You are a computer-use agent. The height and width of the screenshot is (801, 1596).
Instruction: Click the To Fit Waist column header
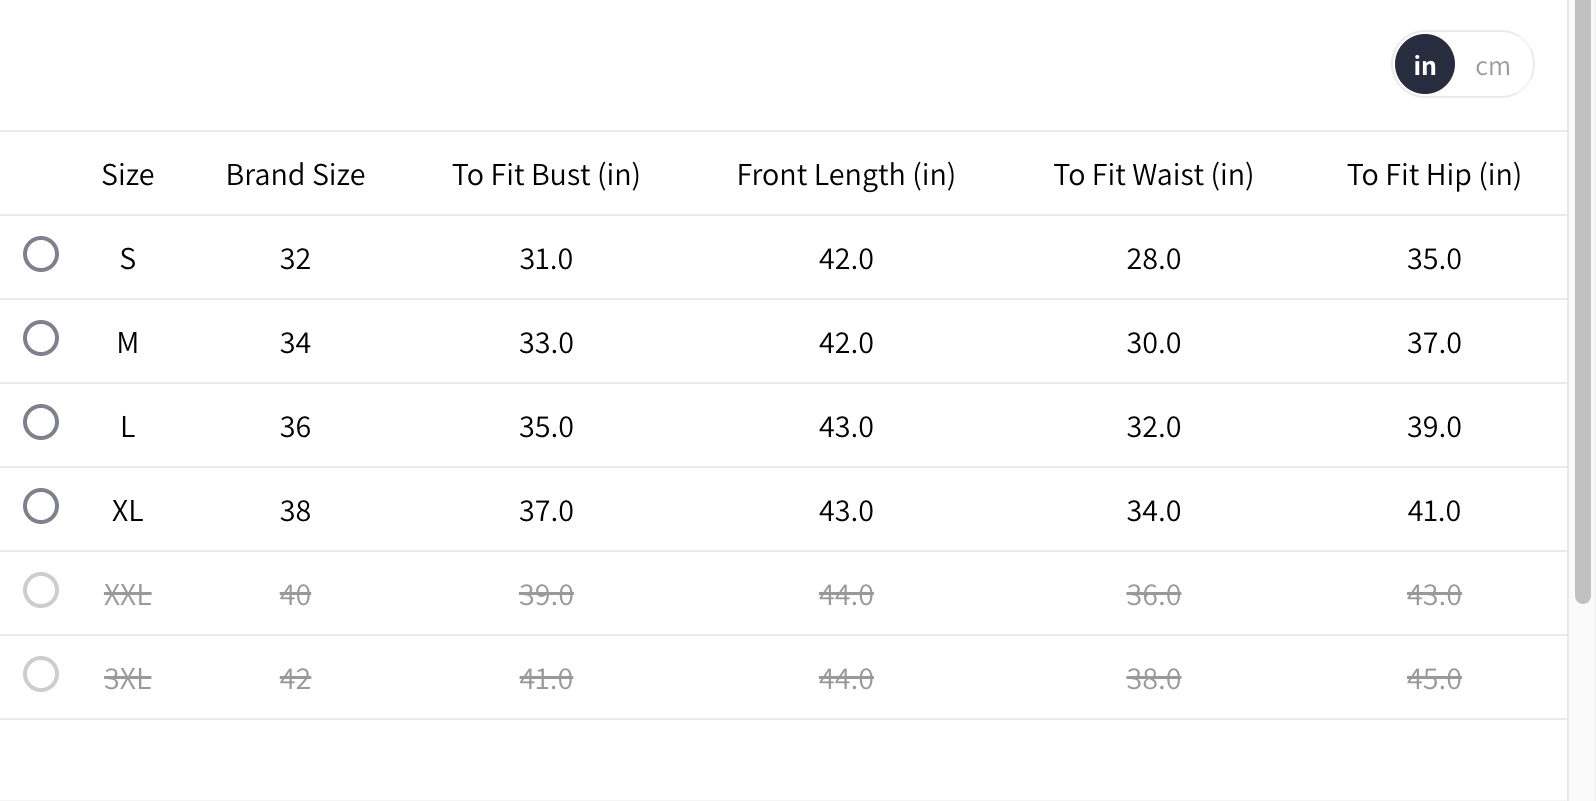(x=1153, y=175)
